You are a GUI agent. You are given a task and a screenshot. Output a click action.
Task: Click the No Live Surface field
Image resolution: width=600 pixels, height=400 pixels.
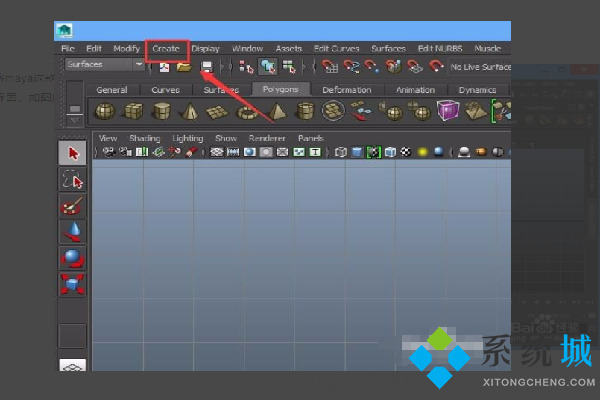coord(480,67)
